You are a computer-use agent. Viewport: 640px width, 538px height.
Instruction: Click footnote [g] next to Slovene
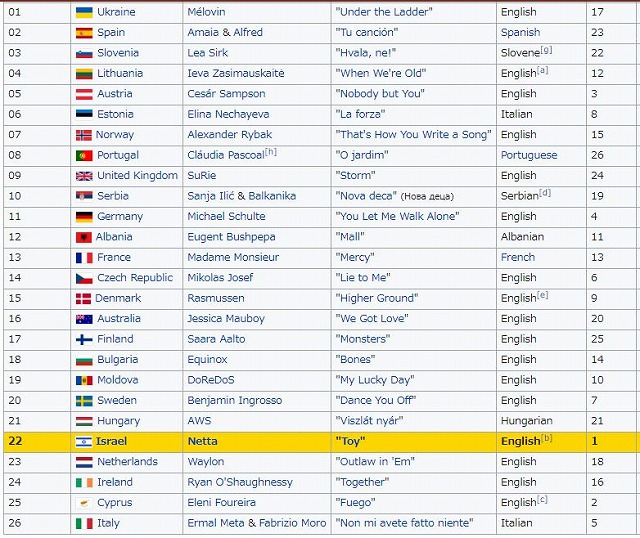(x=547, y=50)
